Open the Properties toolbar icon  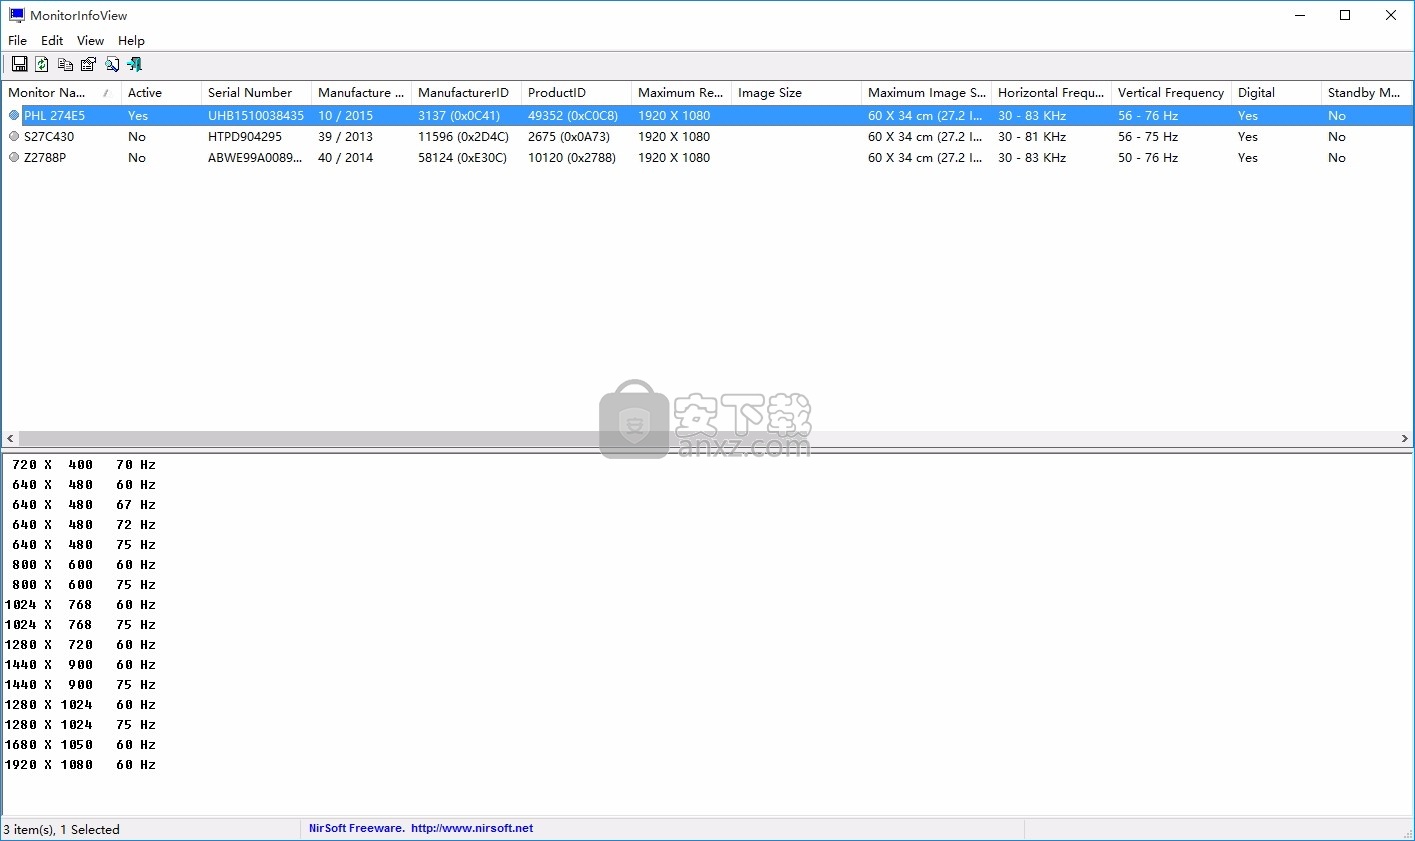pyautogui.click(x=88, y=64)
